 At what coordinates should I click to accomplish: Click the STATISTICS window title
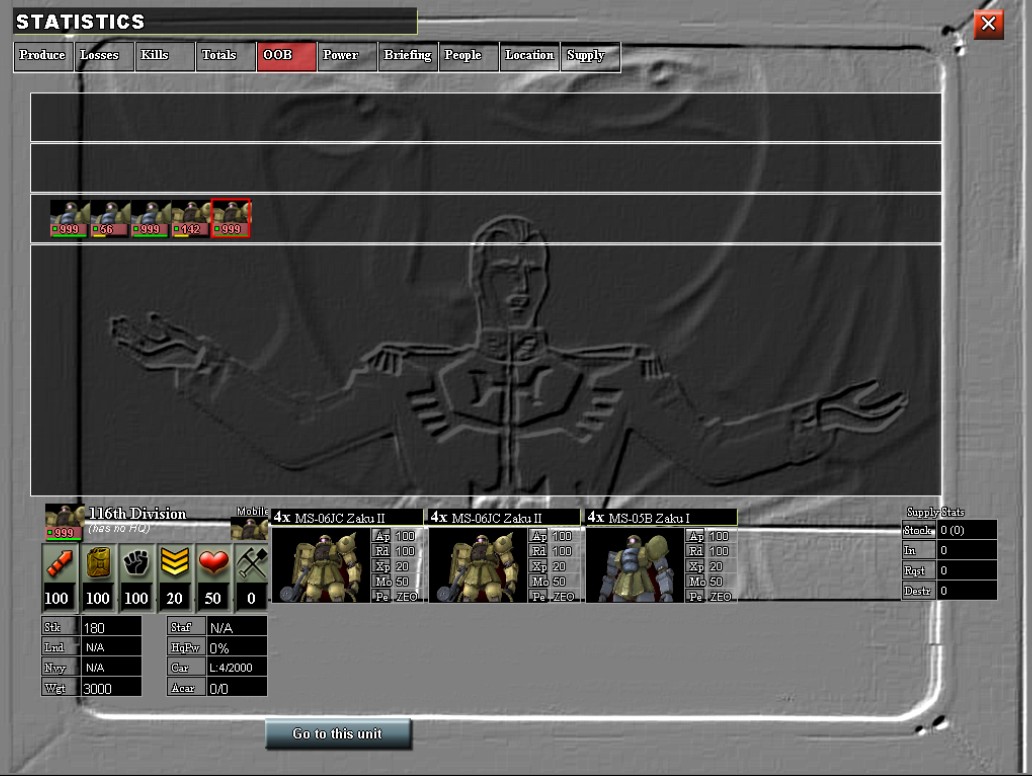(80, 22)
